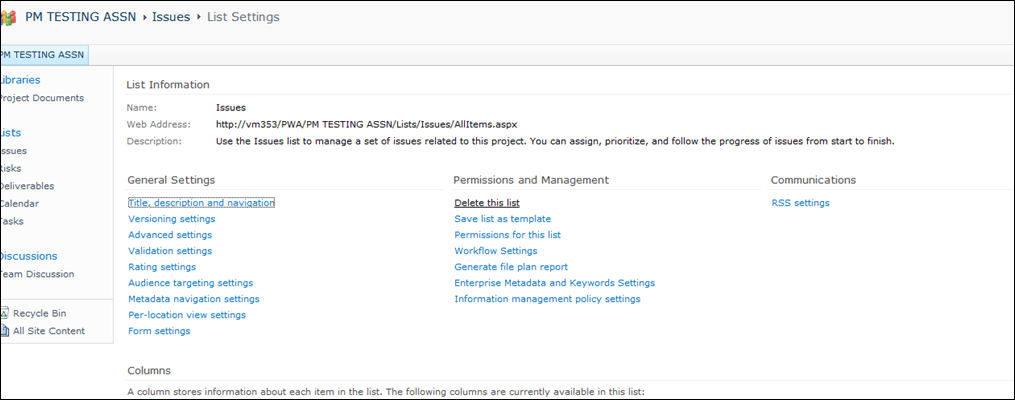The height and width of the screenshot is (400, 1015).
Task: Select Calendar in the Lists sidebar
Action: pos(20,204)
